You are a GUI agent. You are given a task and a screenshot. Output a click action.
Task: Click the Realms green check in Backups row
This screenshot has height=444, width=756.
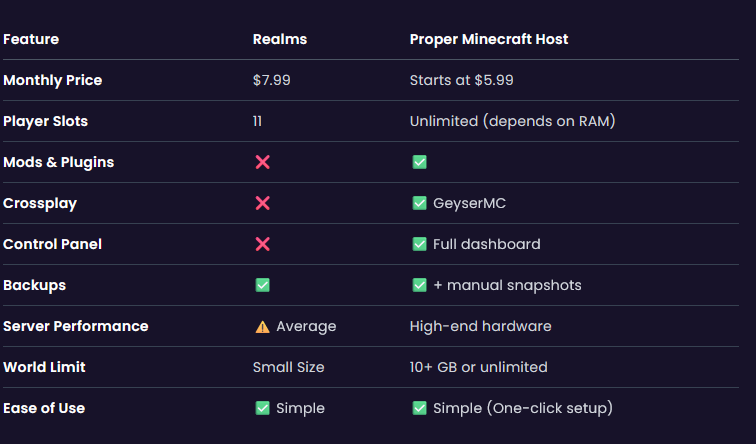point(262,285)
